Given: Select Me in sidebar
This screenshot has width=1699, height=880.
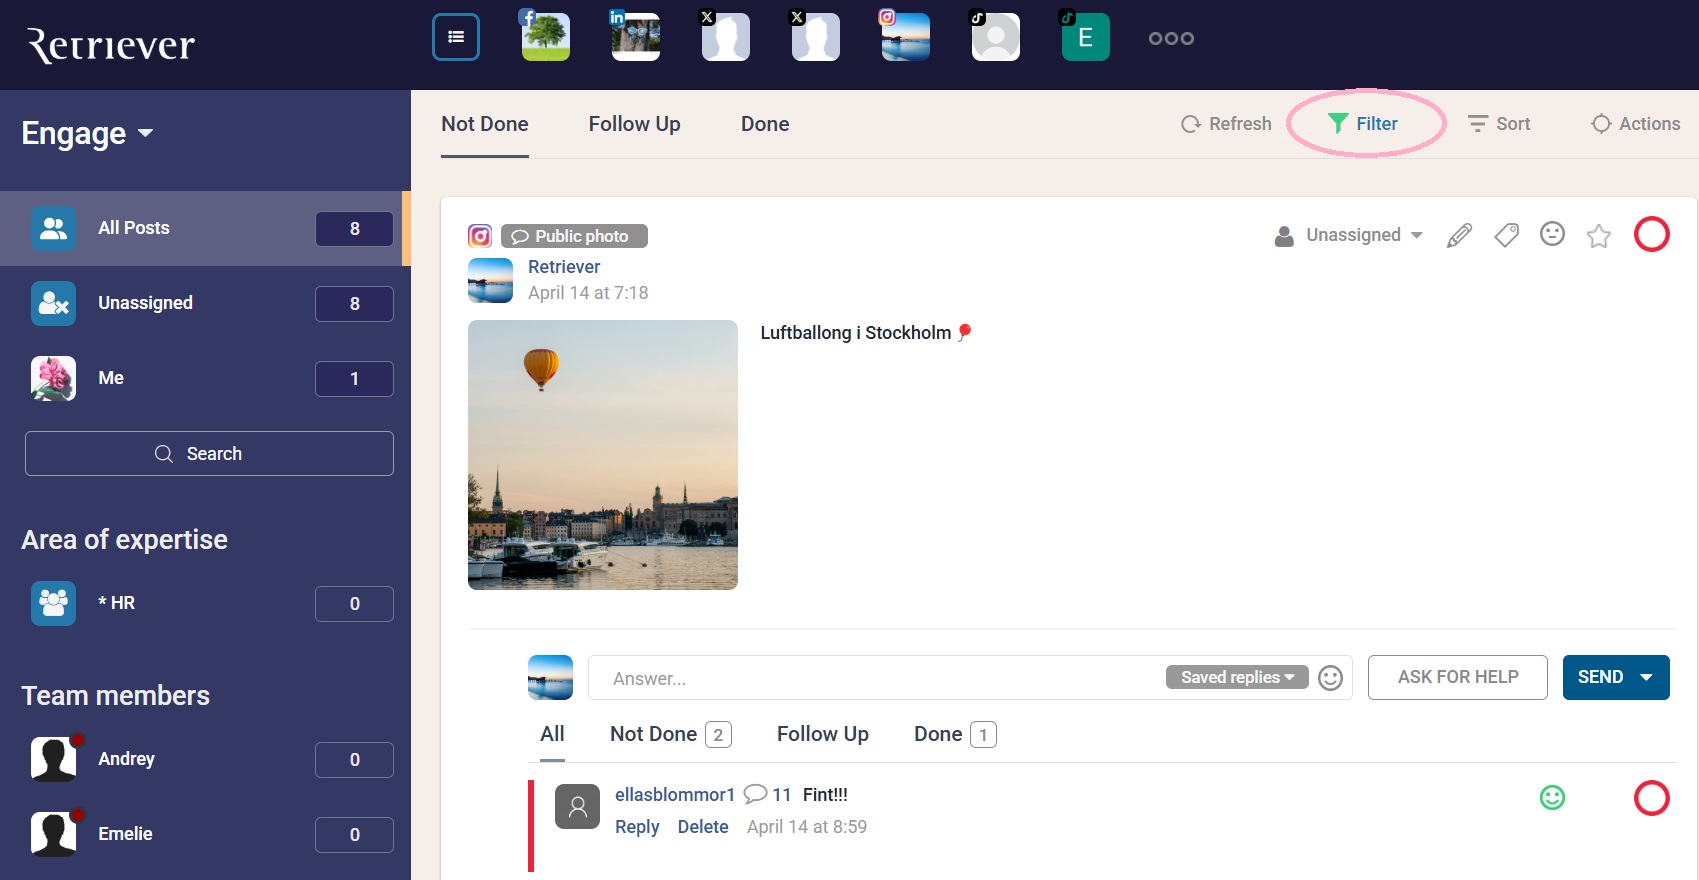Looking at the screenshot, I should pyautogui.click(x=205, y=378).
